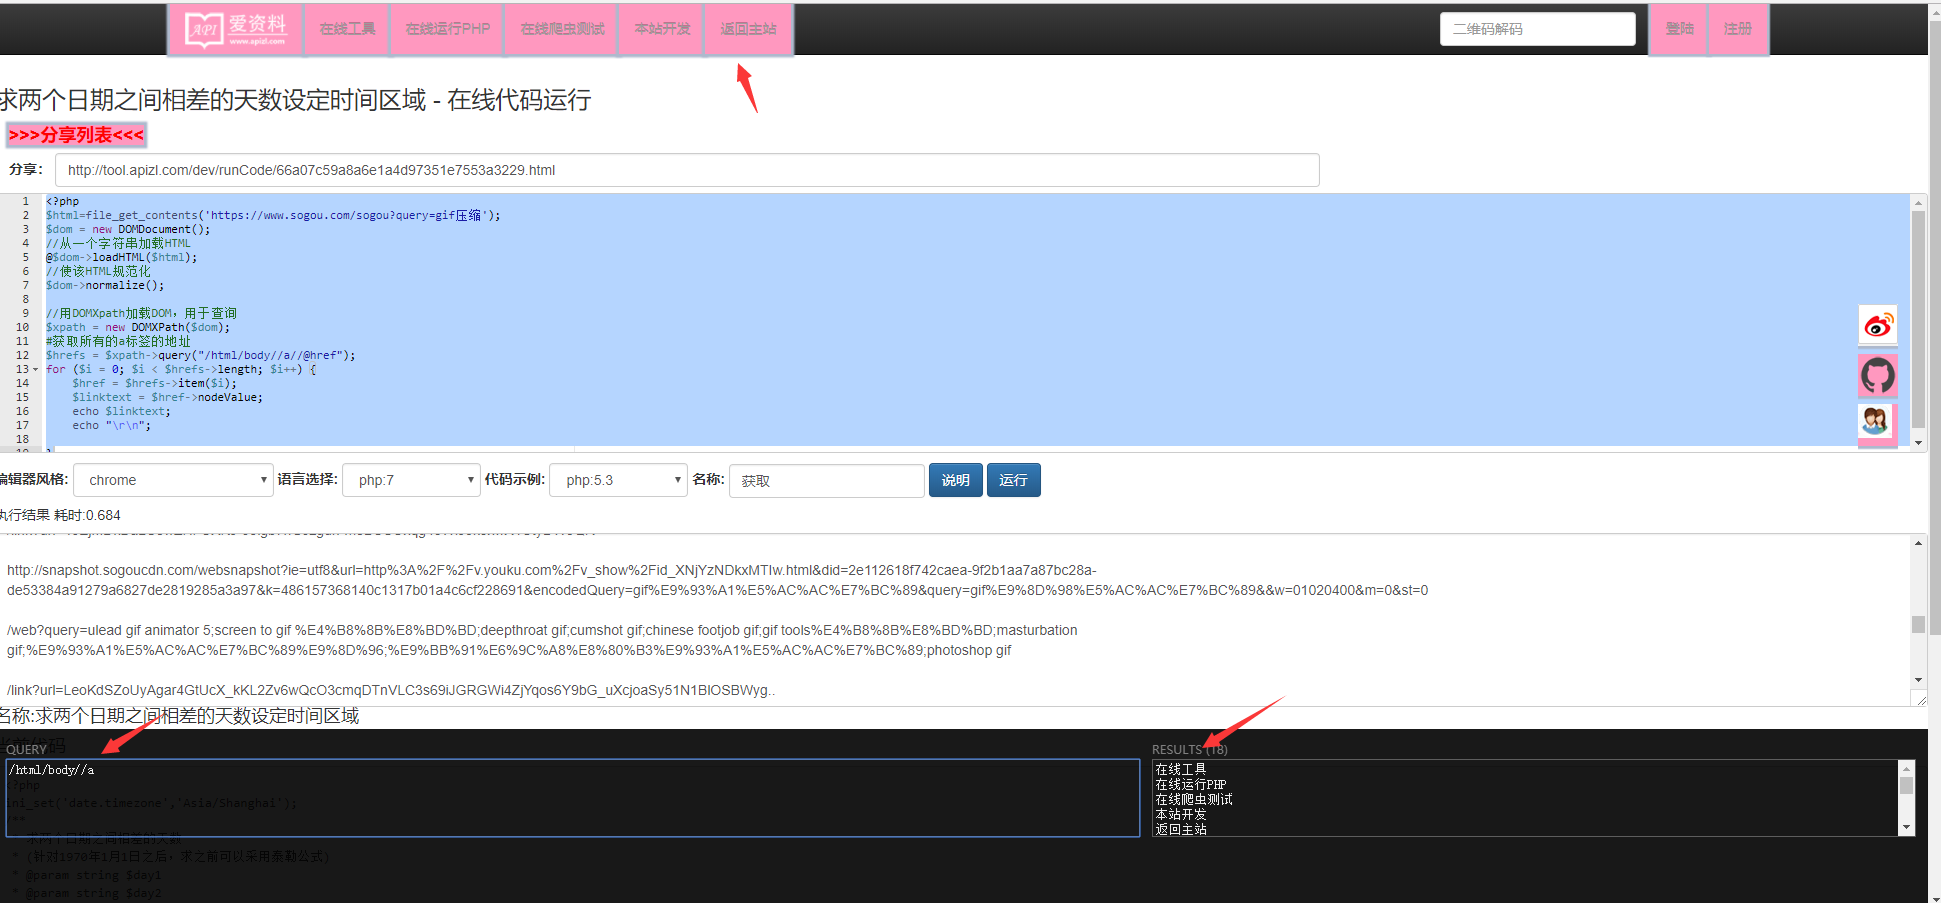Viewport: 1941px width, 903px height.
Task: Click result output scrollbar up arrow
Action: [x=1918, y=544]
